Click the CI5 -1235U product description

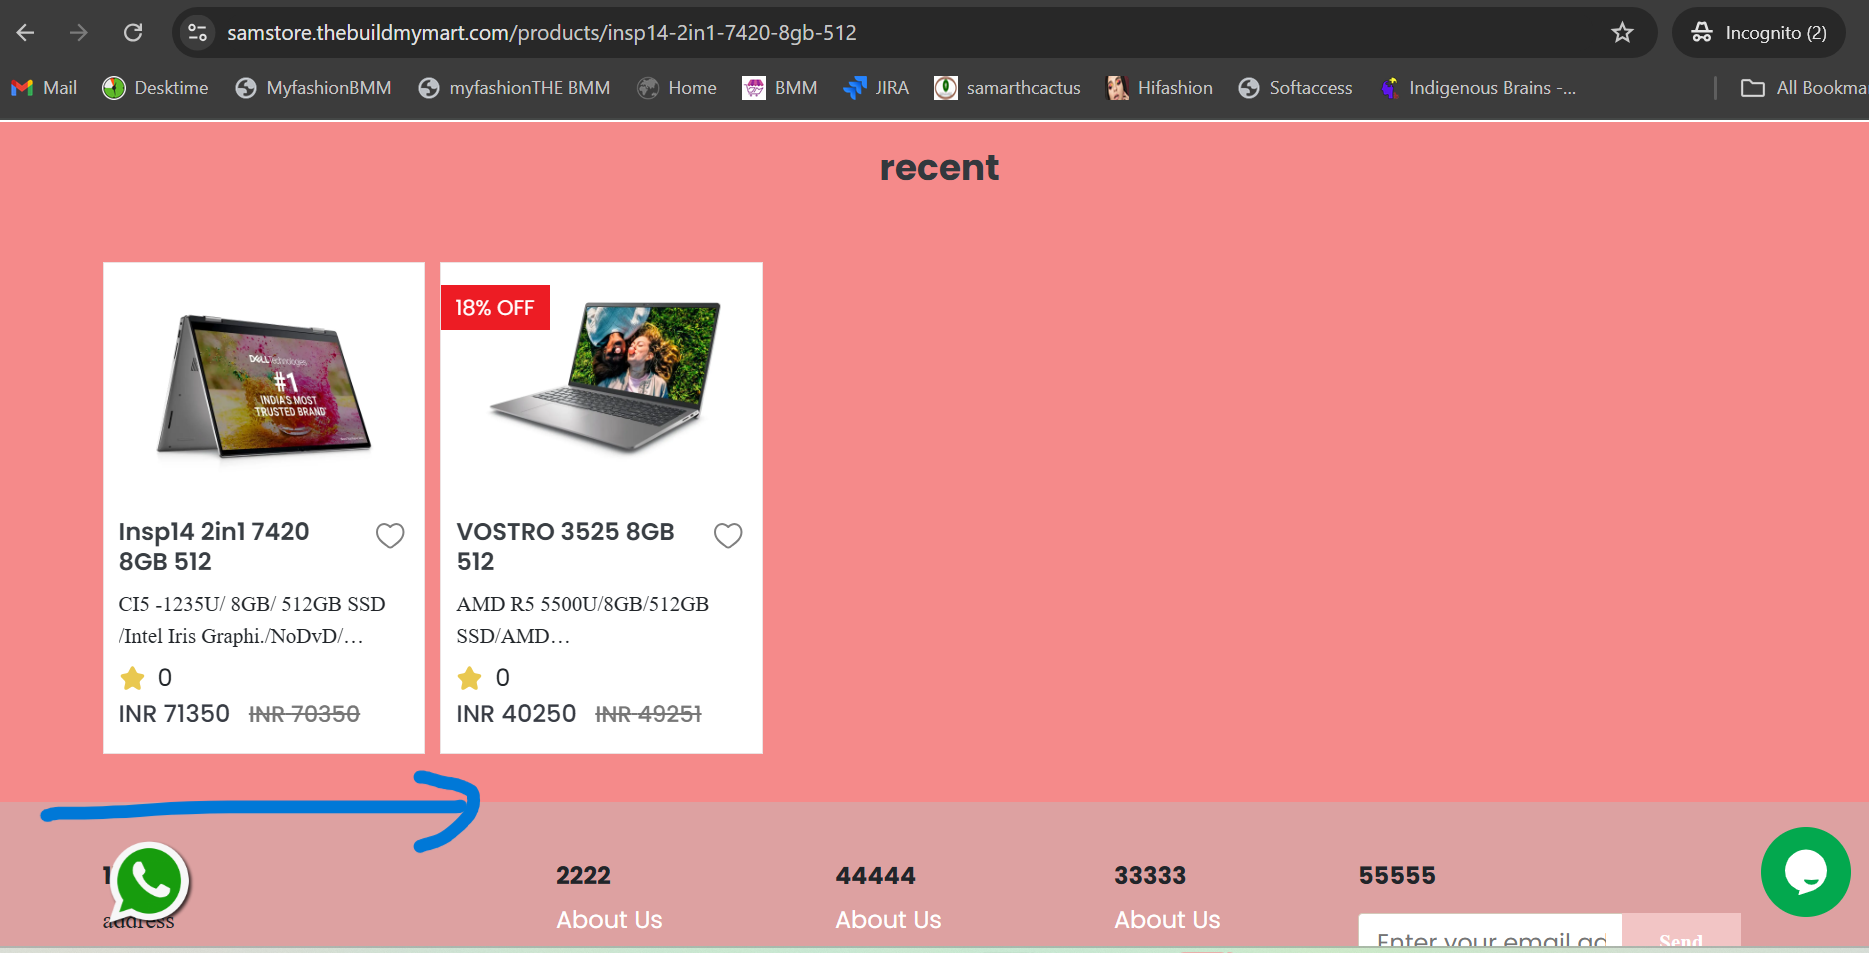(252, 620)
